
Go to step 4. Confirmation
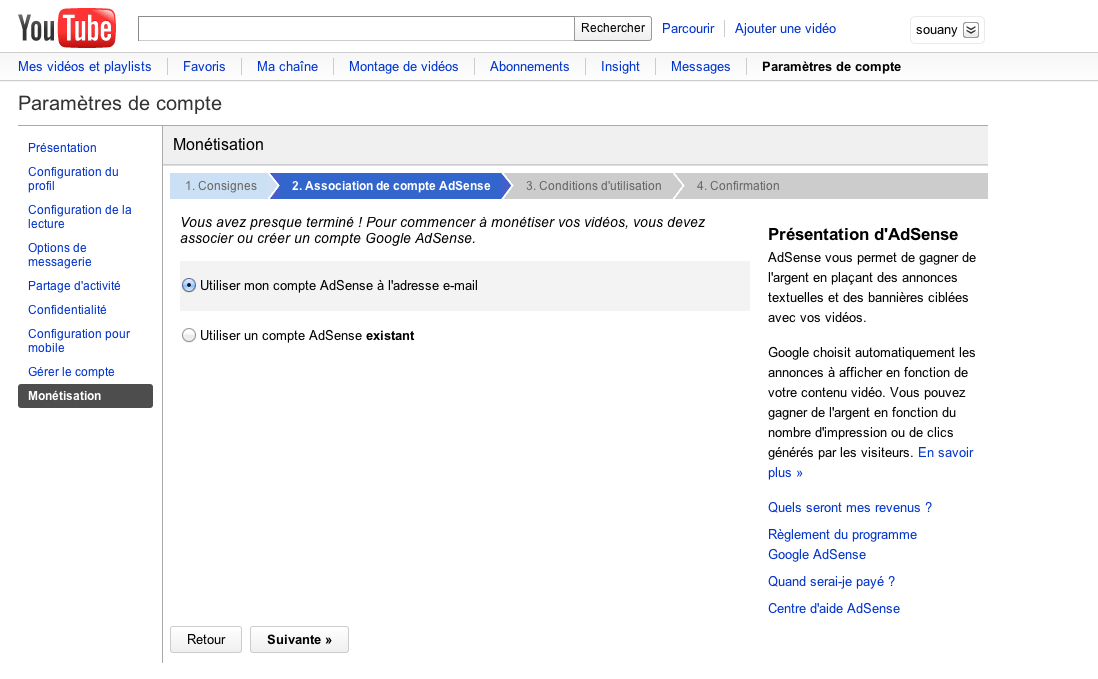point(737,186)
